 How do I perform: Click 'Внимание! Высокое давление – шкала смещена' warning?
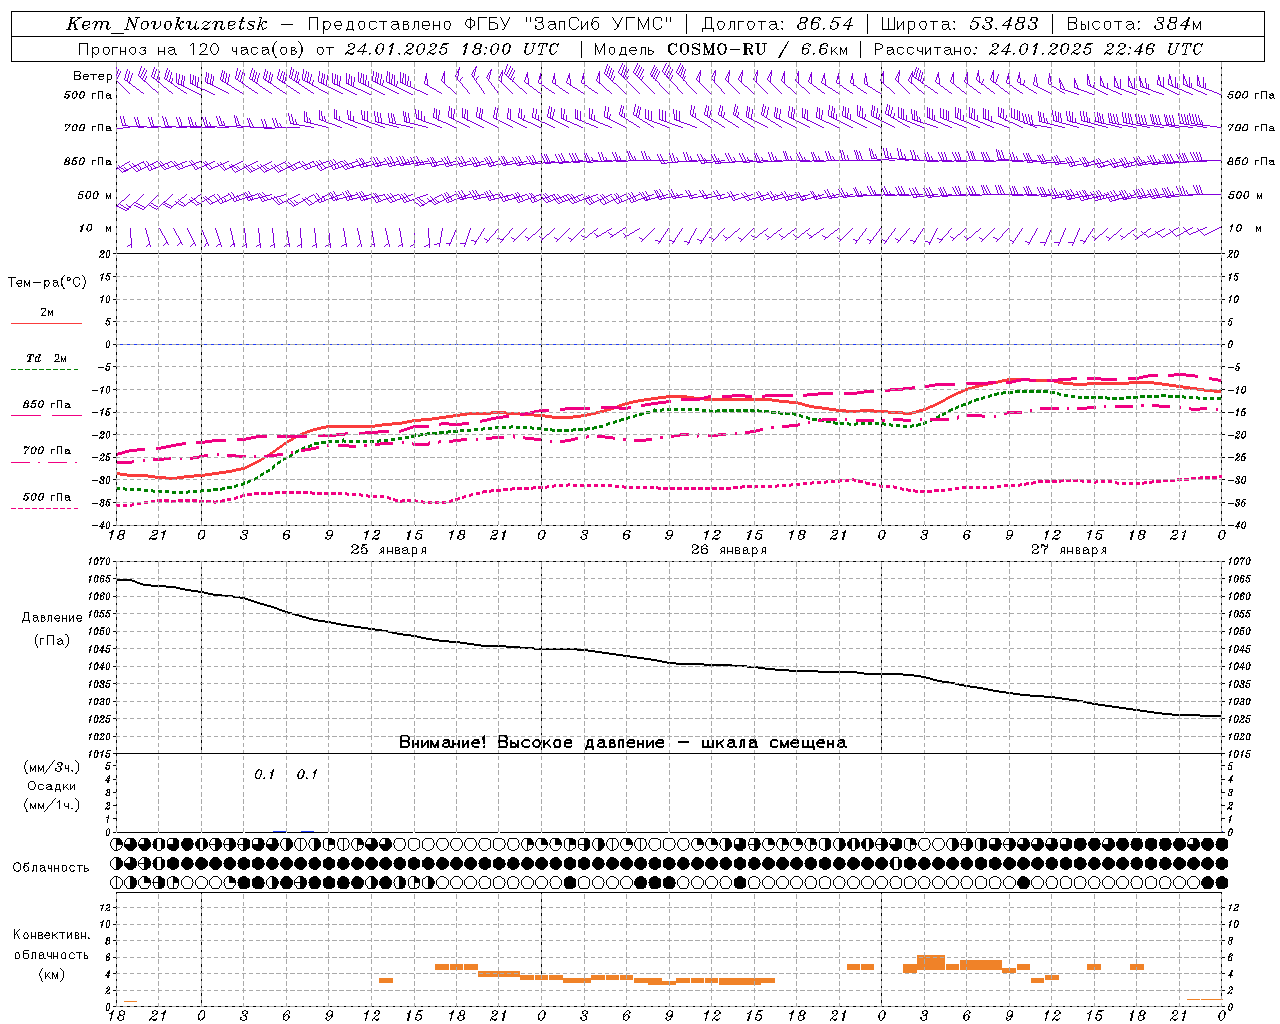(x=622, y=742)
